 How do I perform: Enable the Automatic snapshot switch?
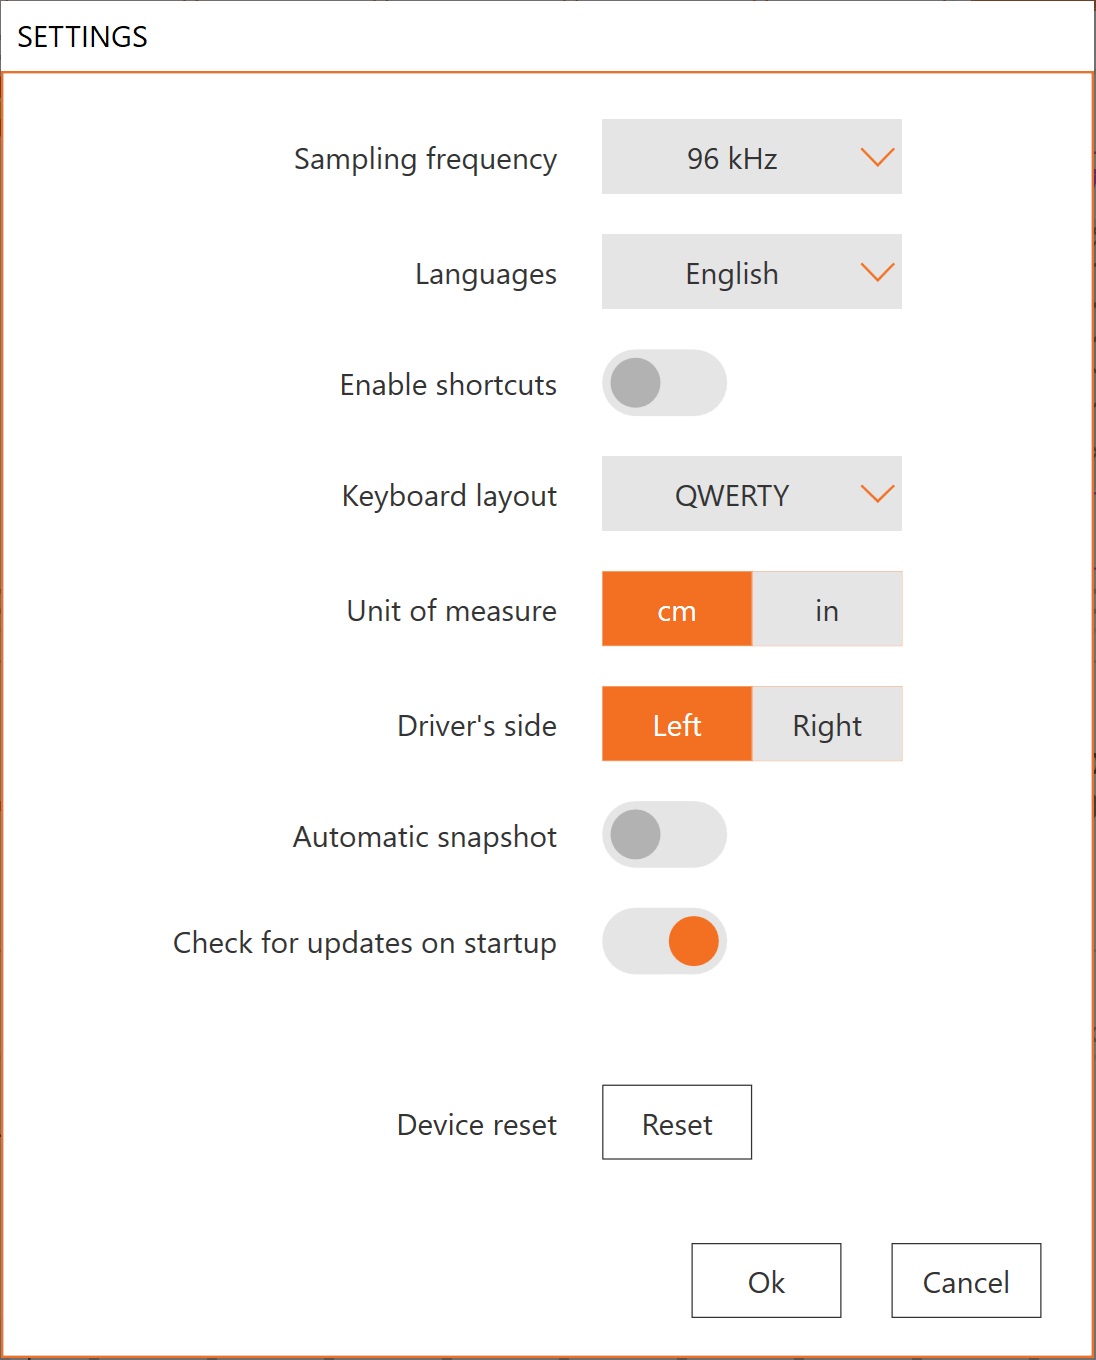(x=664, y=835)
